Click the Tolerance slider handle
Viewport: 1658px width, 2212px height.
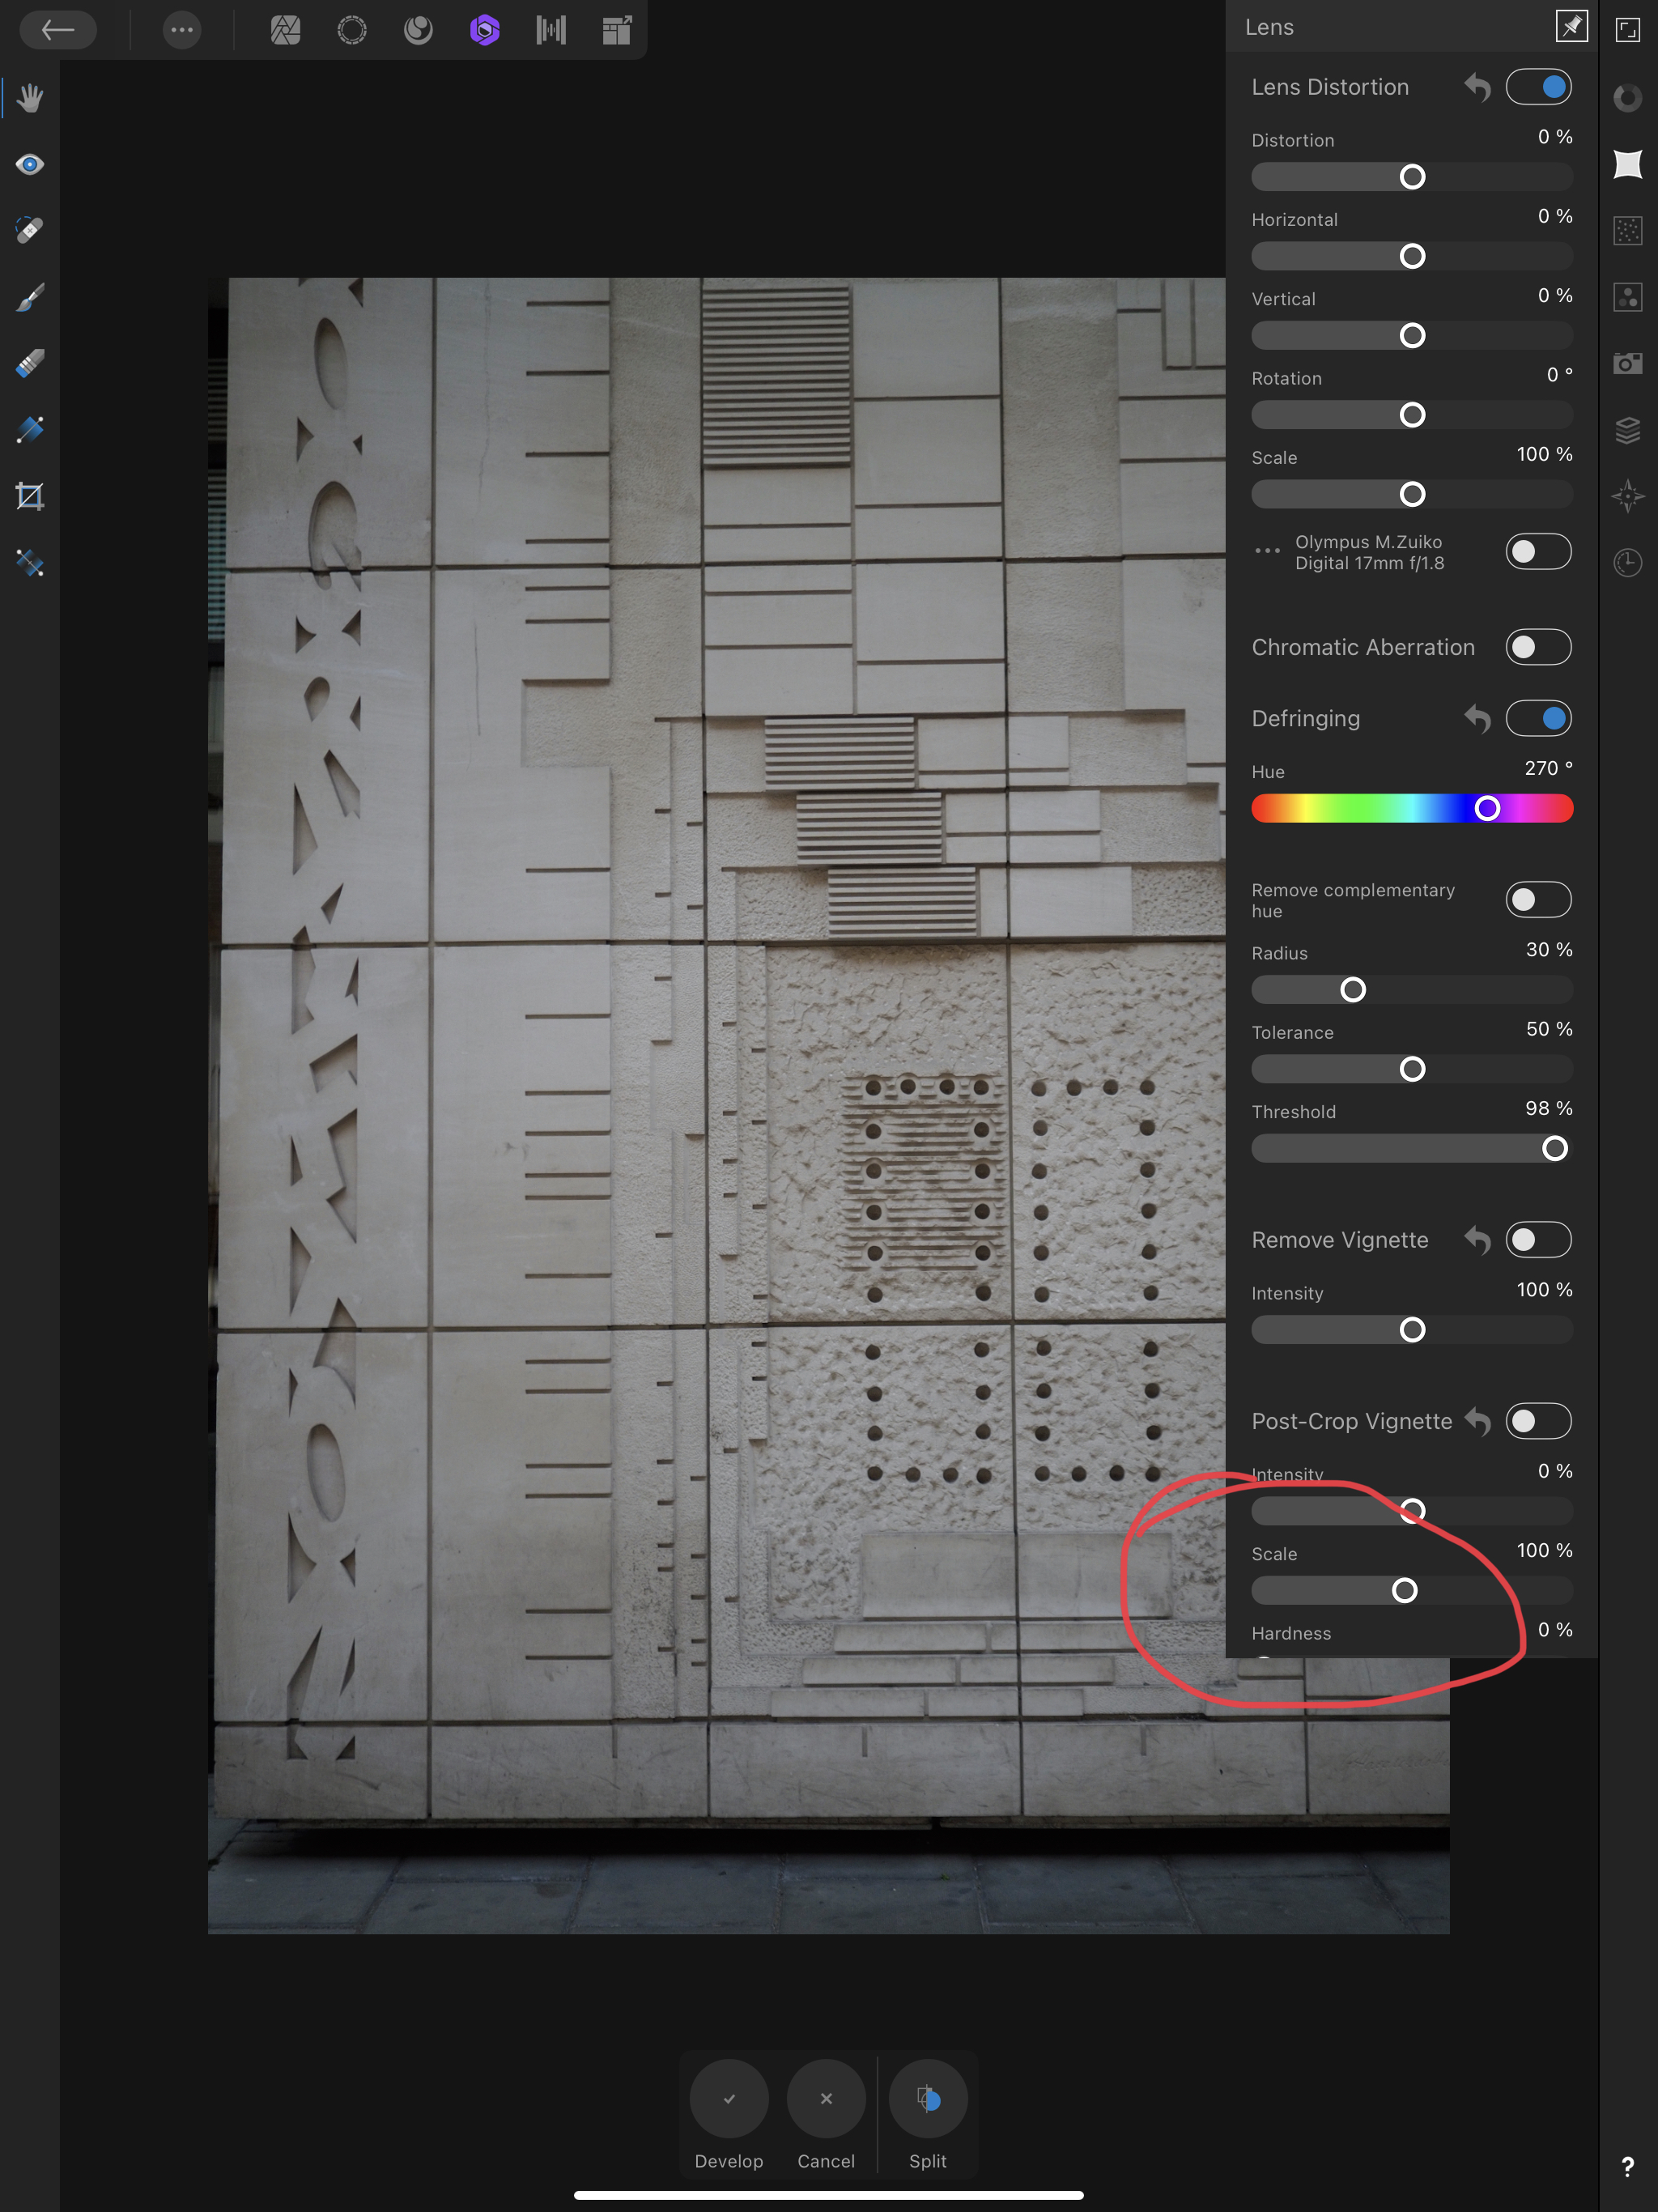[x=1412, y=1069]
